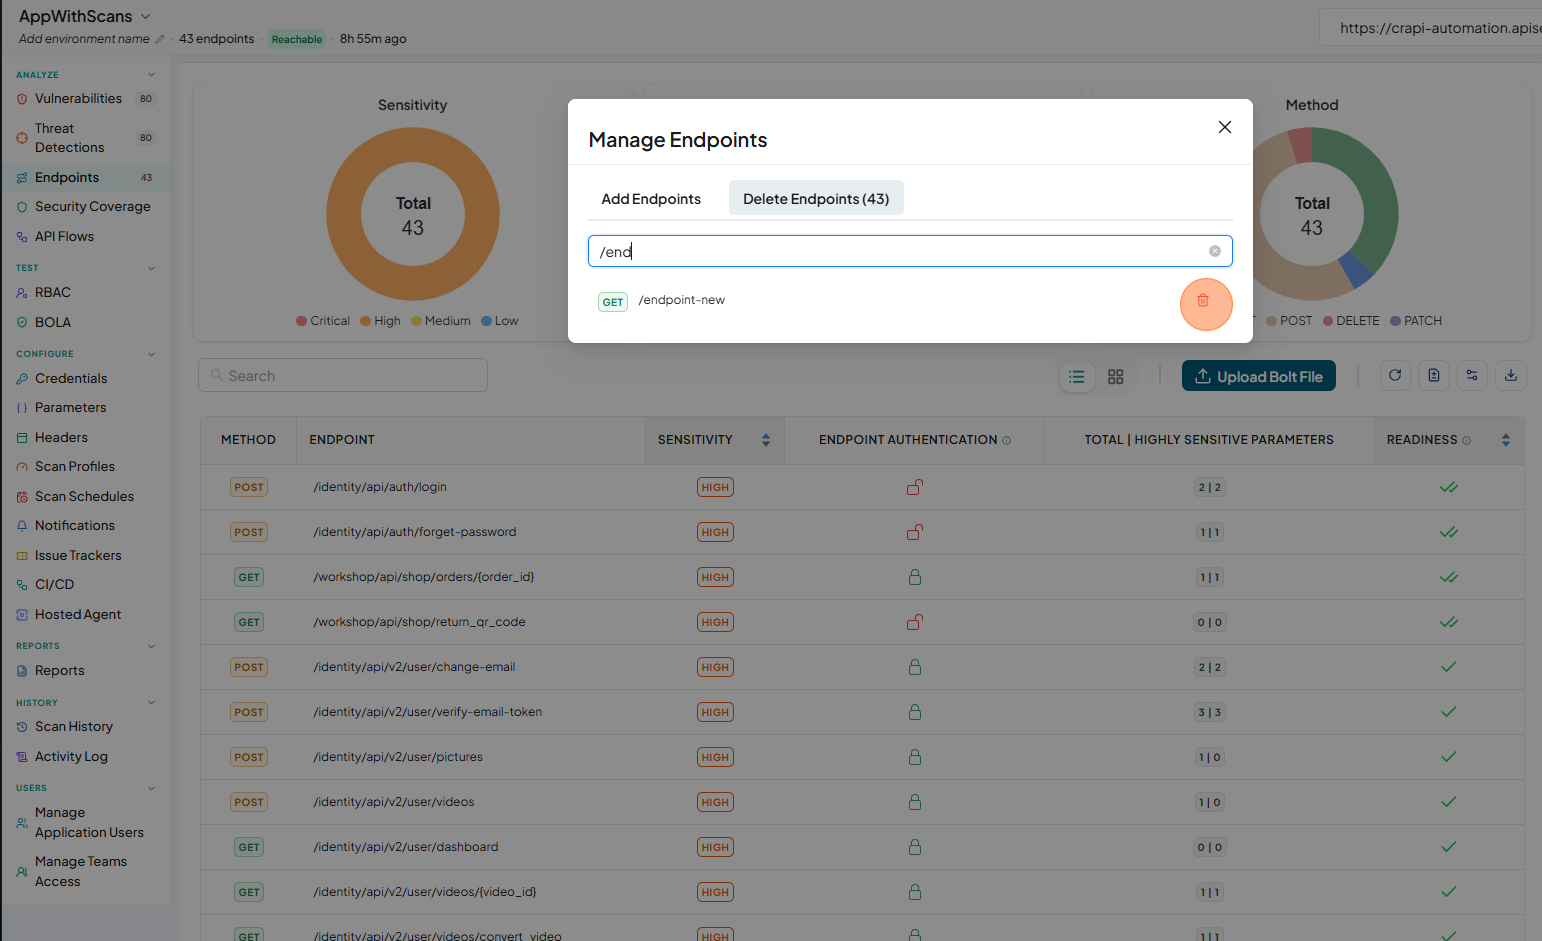Switch to the Add Endpoints tab
The height and width of the screenshot is (941, 1542).
pyautogui.click(x=651, y=199)
